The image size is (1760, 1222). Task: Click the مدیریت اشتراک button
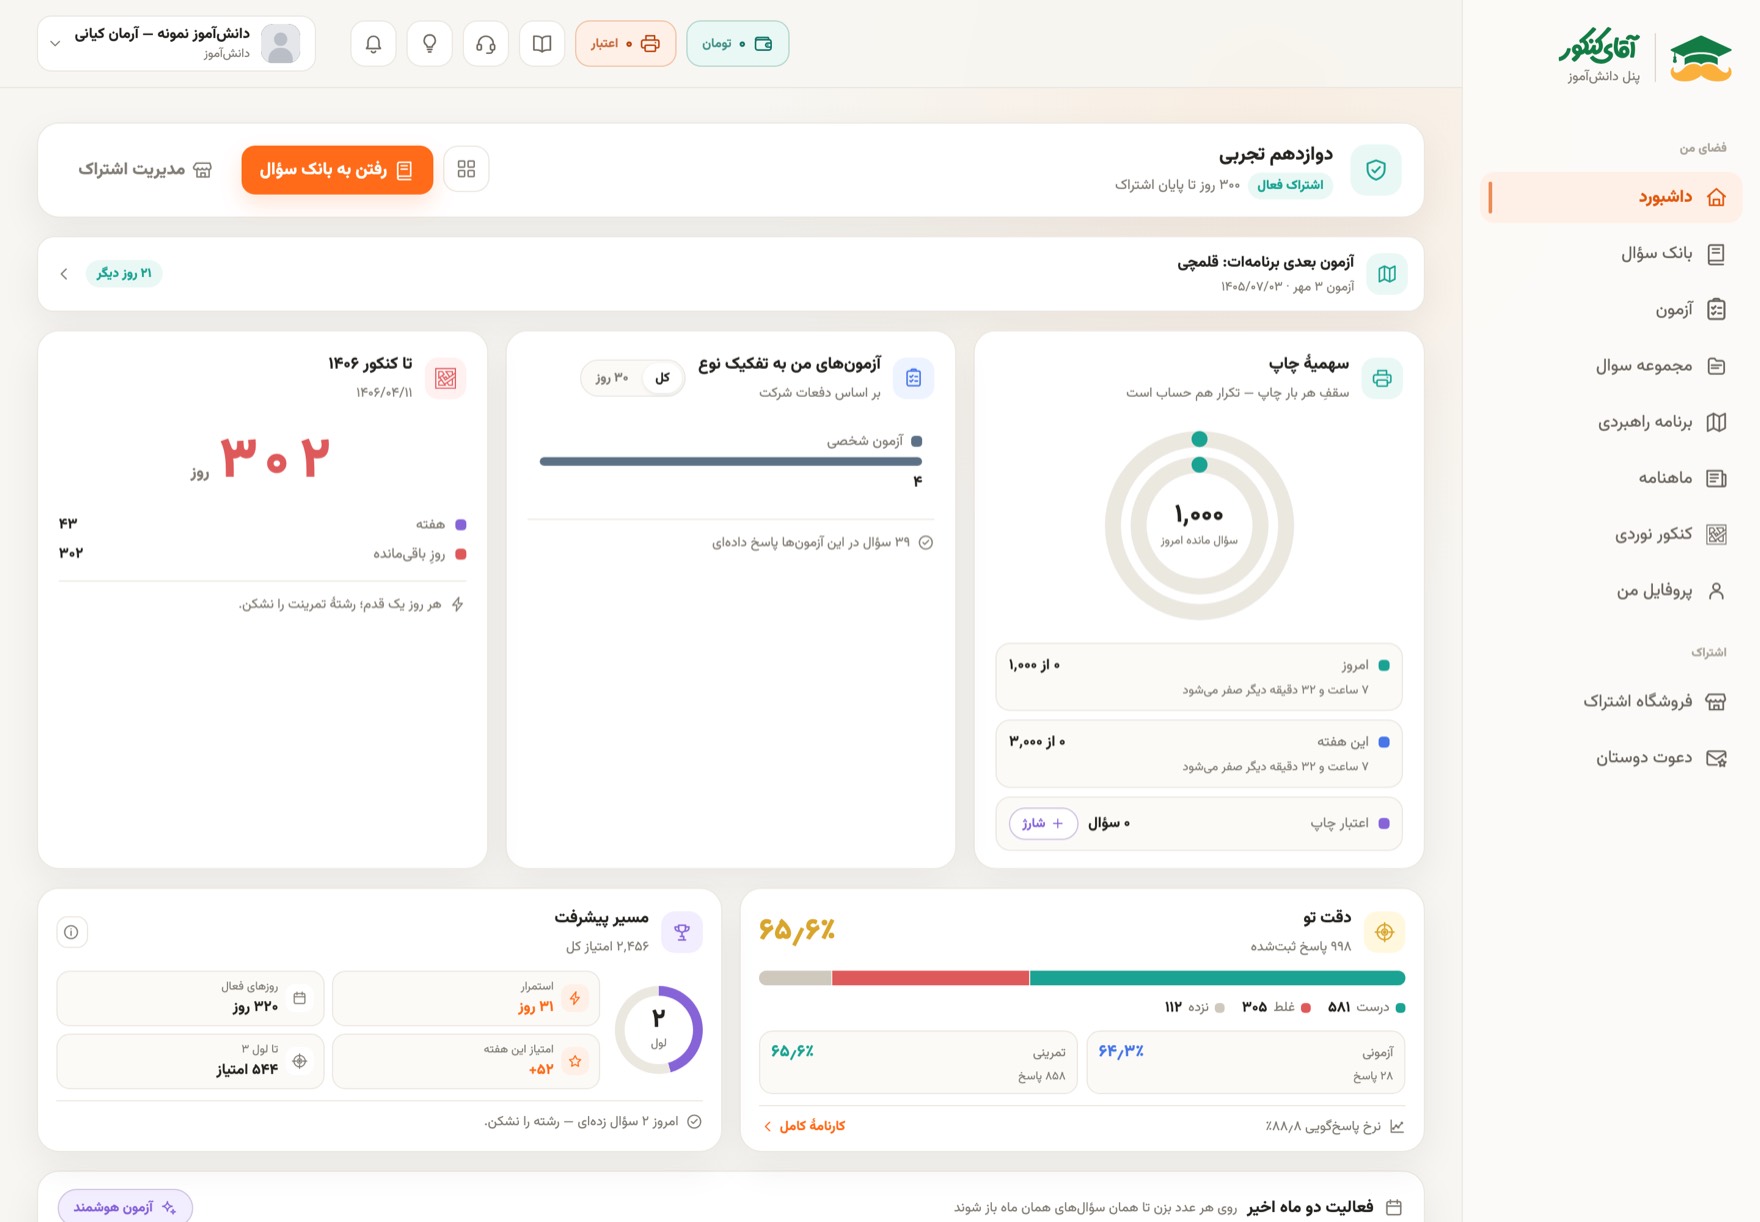tap(145, 170)
